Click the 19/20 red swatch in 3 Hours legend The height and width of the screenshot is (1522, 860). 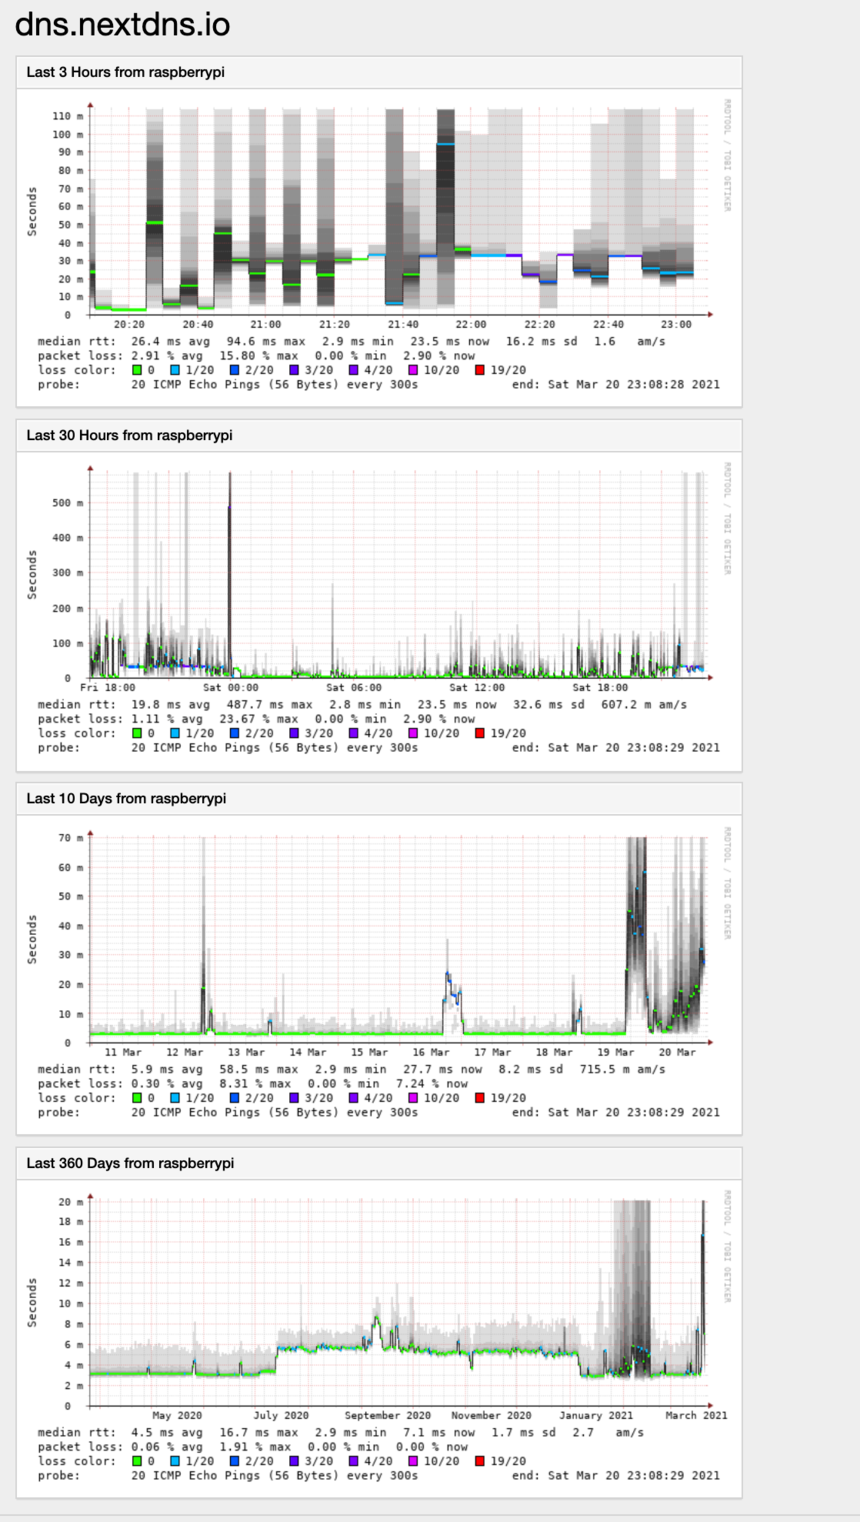[x=480, y=370]
